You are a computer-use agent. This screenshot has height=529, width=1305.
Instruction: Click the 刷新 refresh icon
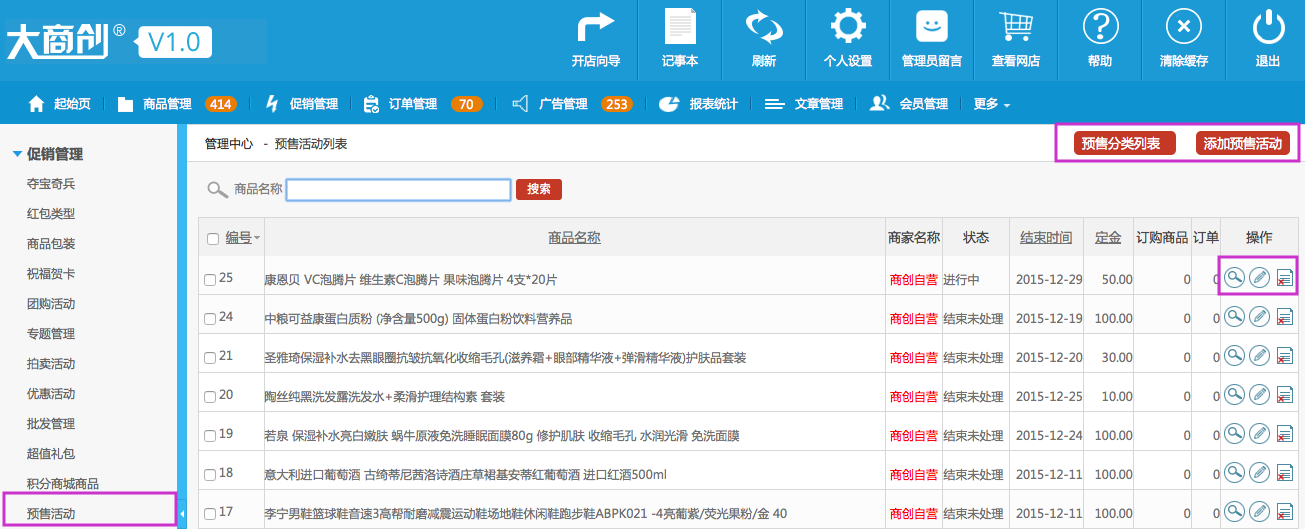764,26
